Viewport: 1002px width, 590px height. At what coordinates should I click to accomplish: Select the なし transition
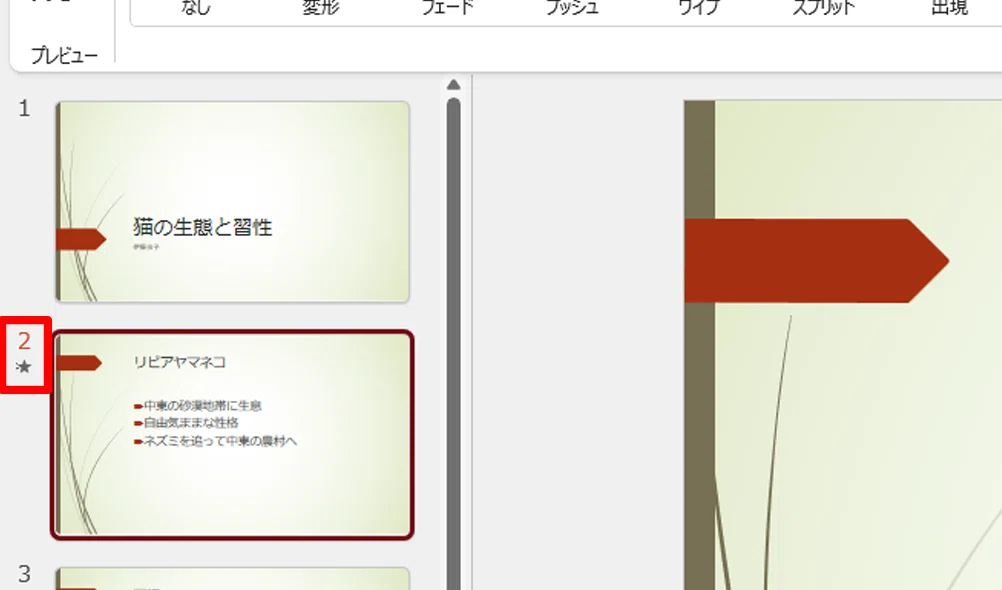(x=196, y=8)
